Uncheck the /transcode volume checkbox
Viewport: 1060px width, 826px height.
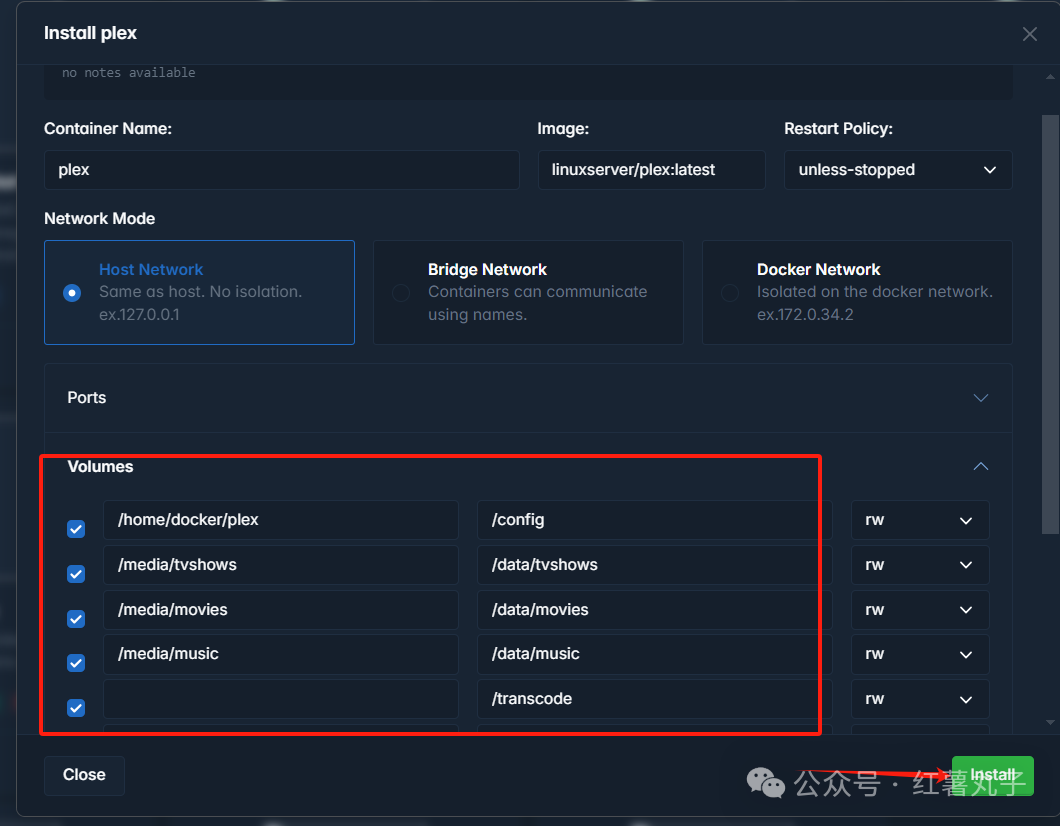coord(76,708)
